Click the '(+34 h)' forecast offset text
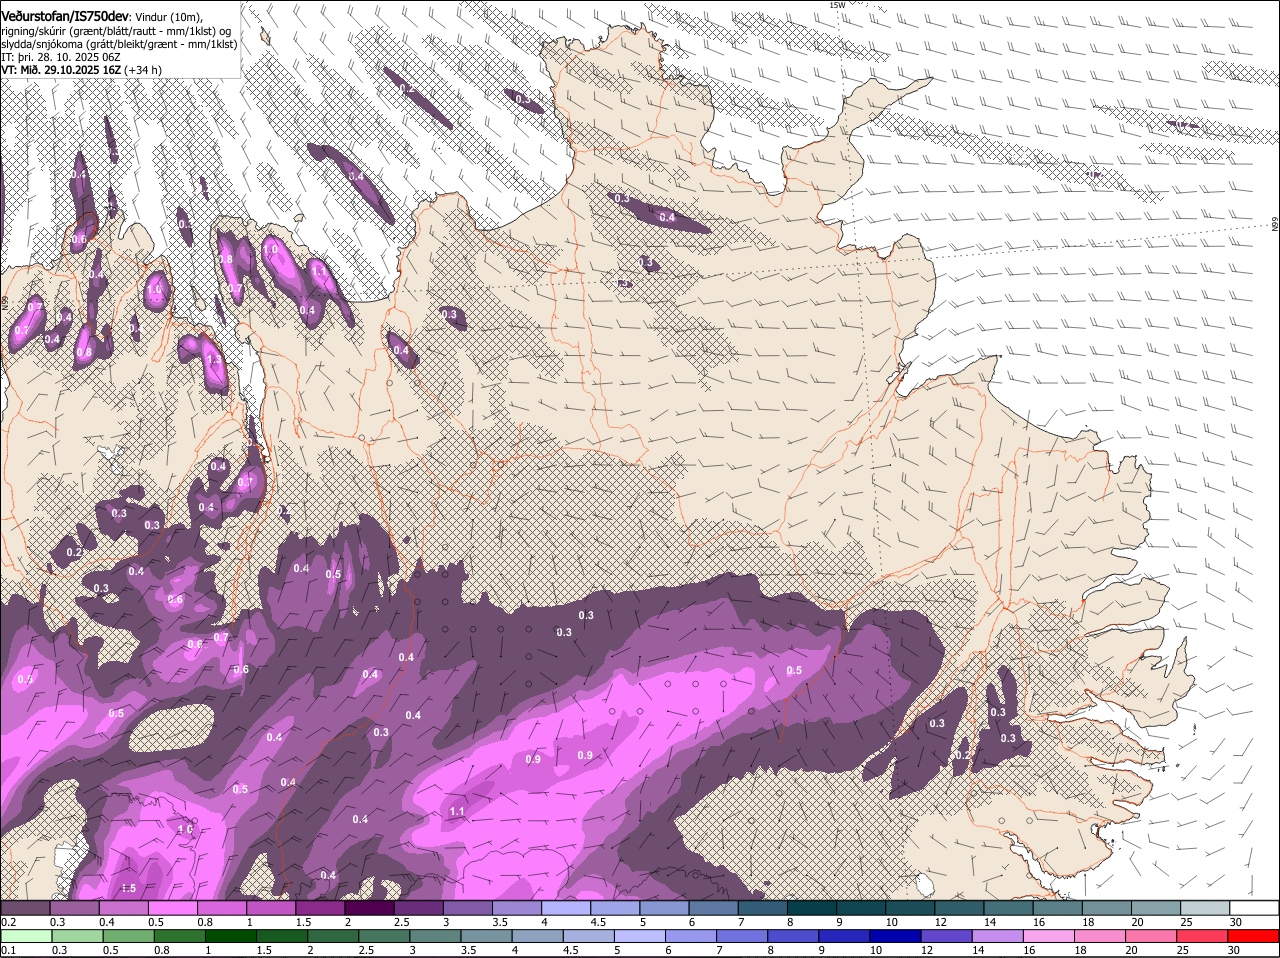 [143, 70]
